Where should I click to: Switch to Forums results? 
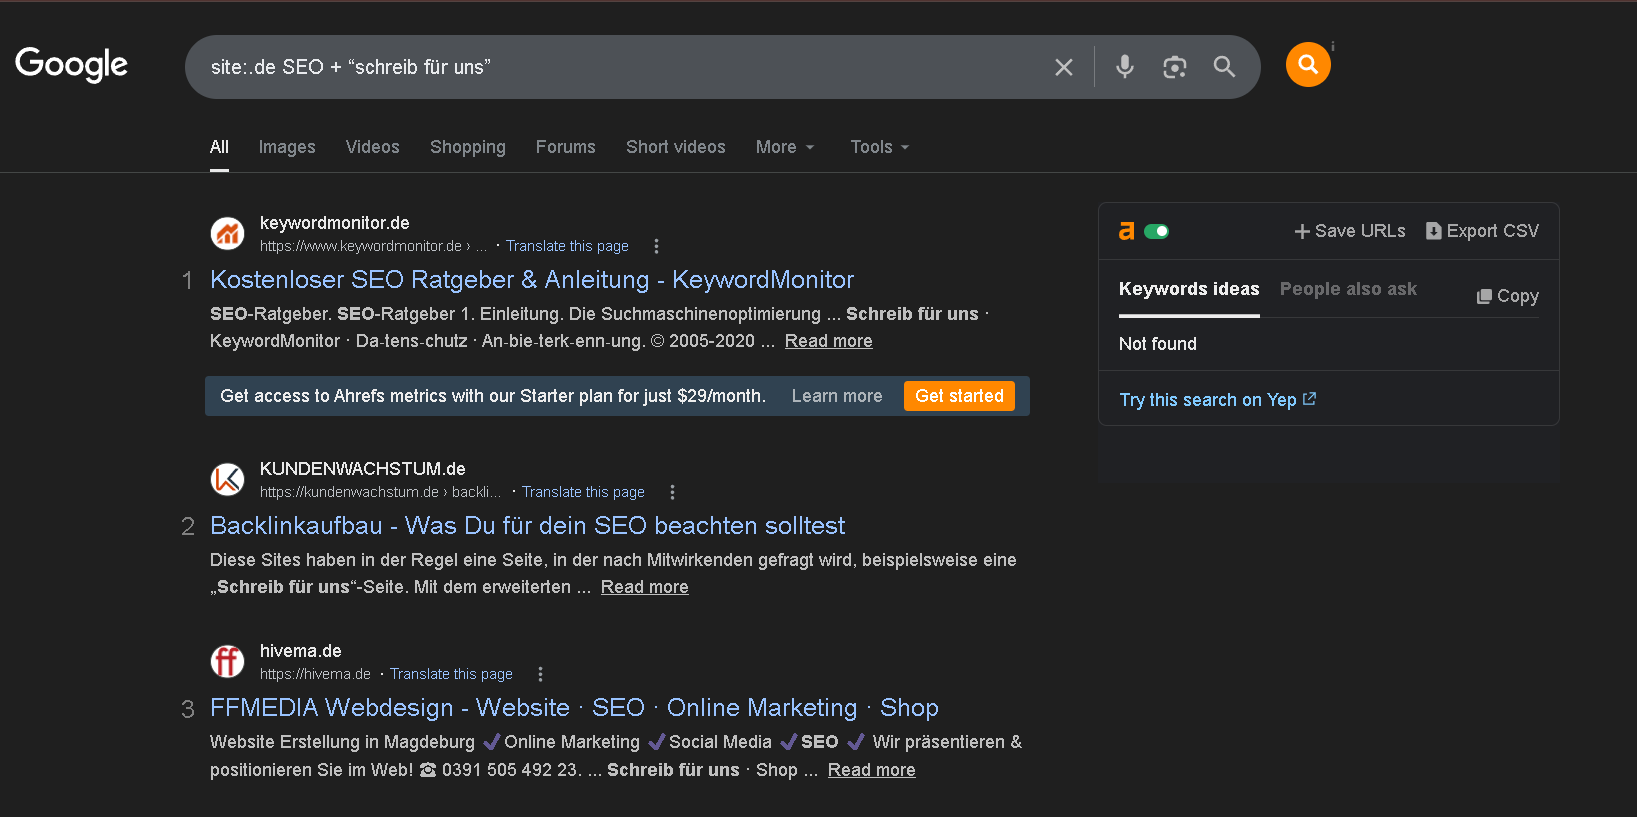click(566, 147)
